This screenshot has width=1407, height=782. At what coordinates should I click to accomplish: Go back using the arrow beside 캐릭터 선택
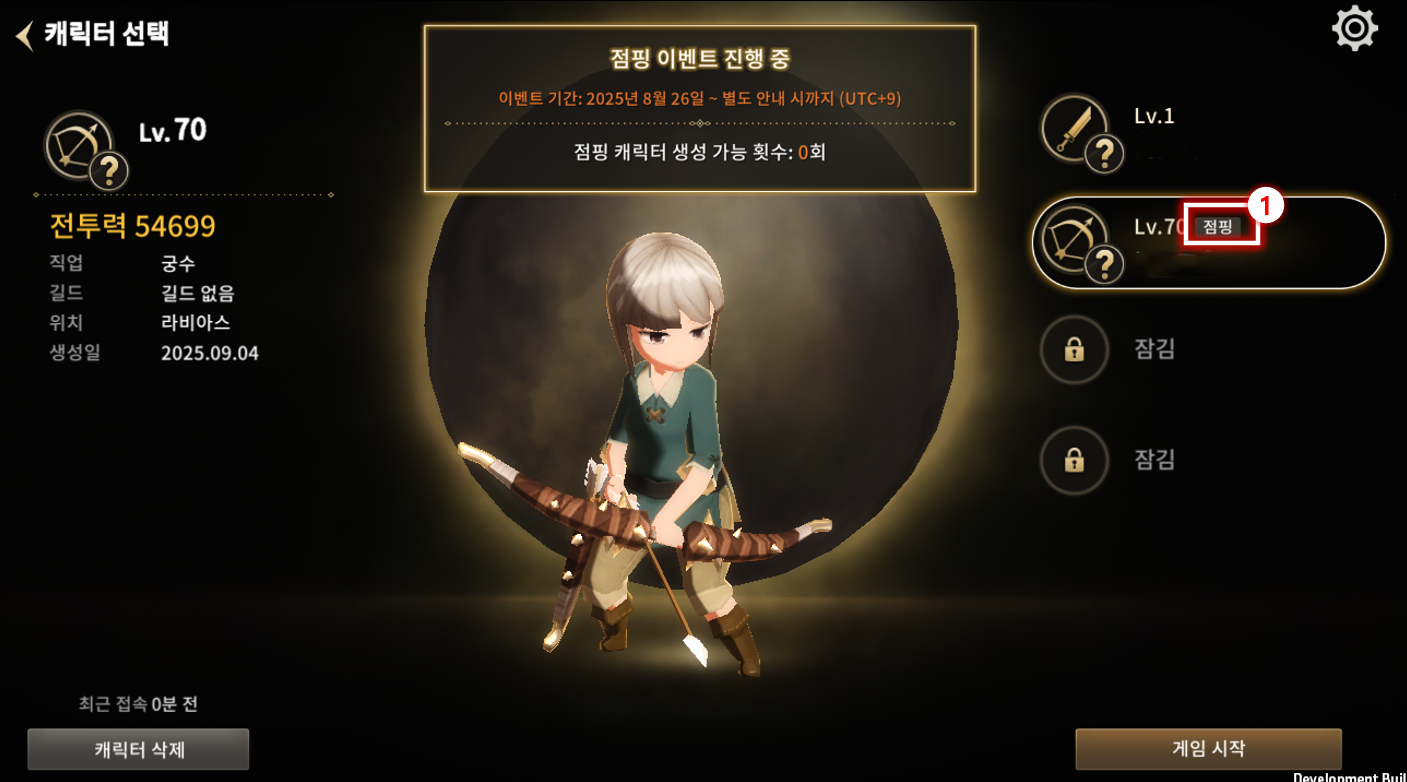point(25,36)
